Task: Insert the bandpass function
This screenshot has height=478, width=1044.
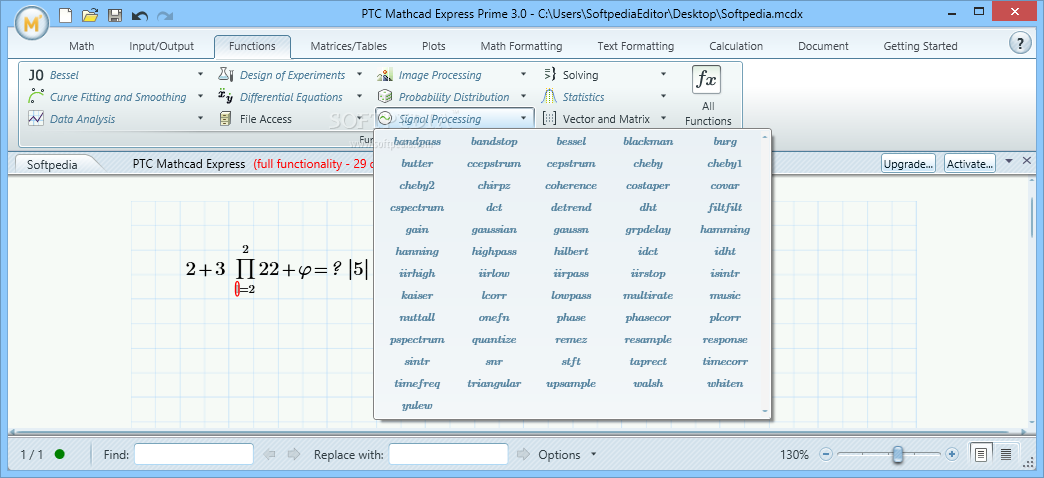Action: tap(417, 142)
